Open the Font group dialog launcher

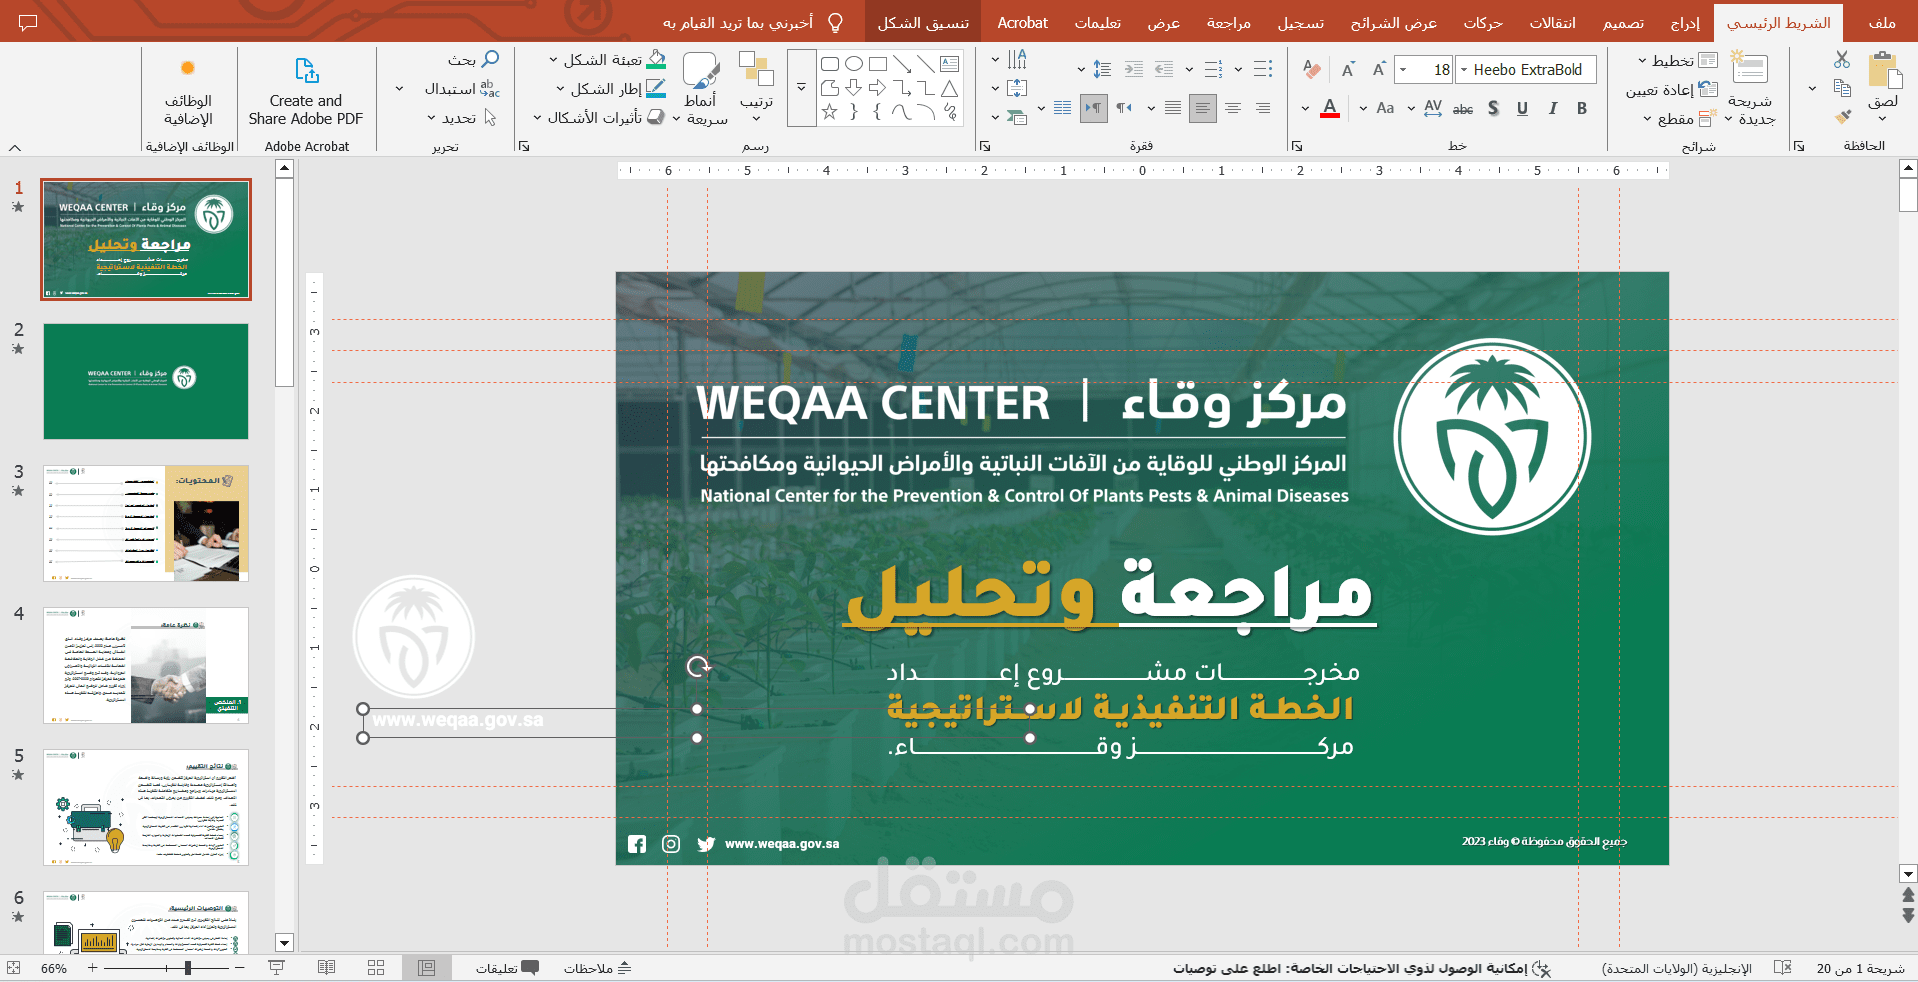click(x=1297, y=146)
